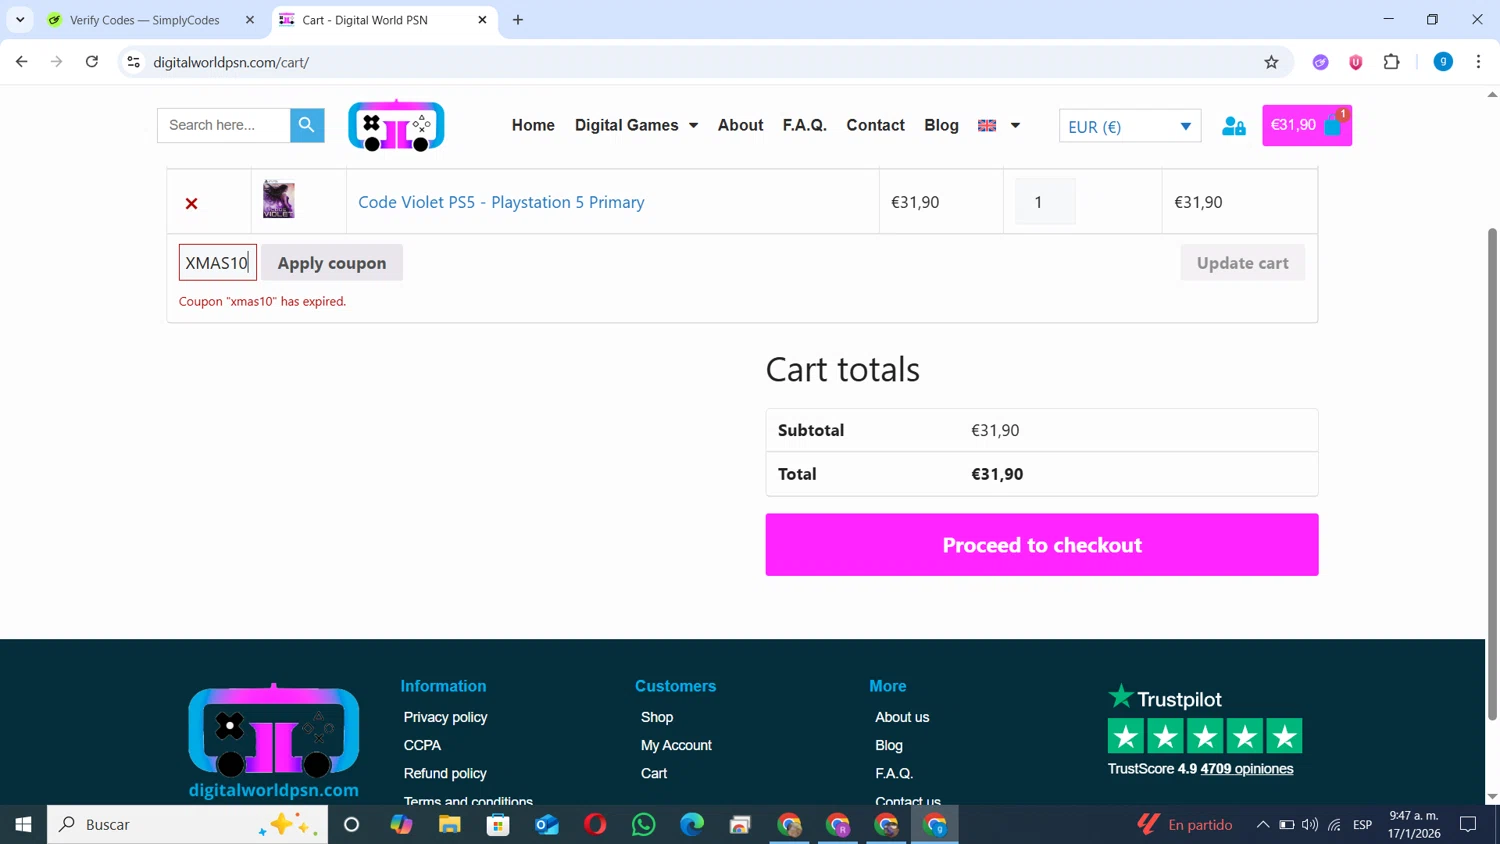
Task: Go back to previous page
Action: [x=22, y=62]
